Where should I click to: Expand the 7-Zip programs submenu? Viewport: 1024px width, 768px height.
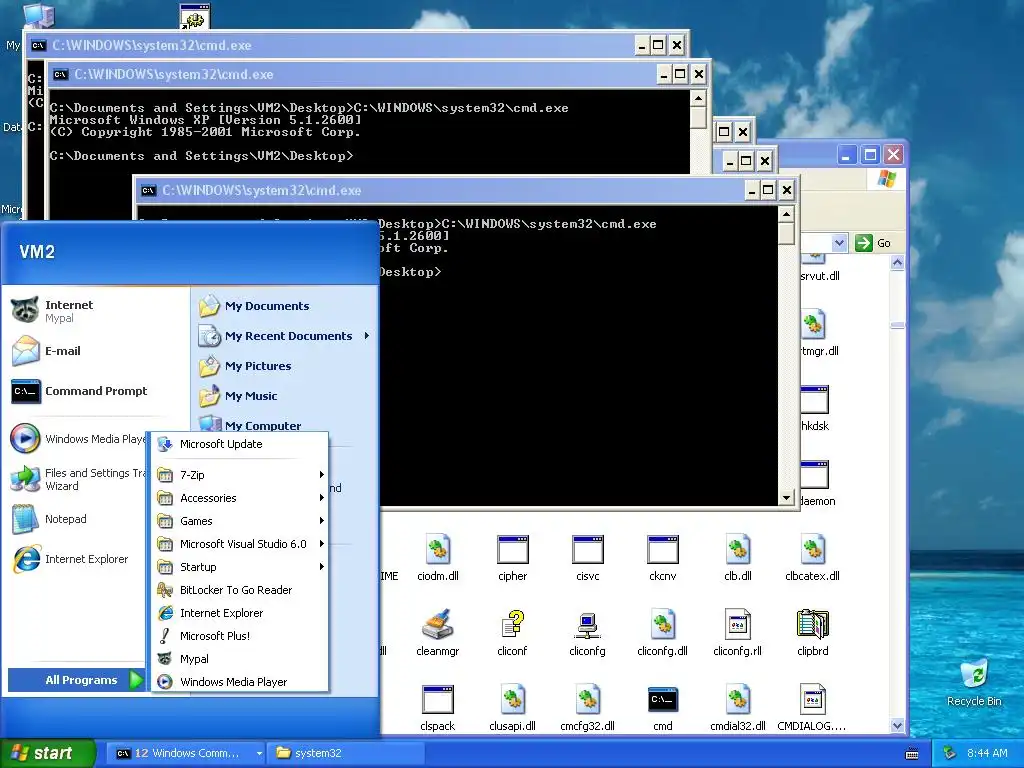[x=240, y=475]
